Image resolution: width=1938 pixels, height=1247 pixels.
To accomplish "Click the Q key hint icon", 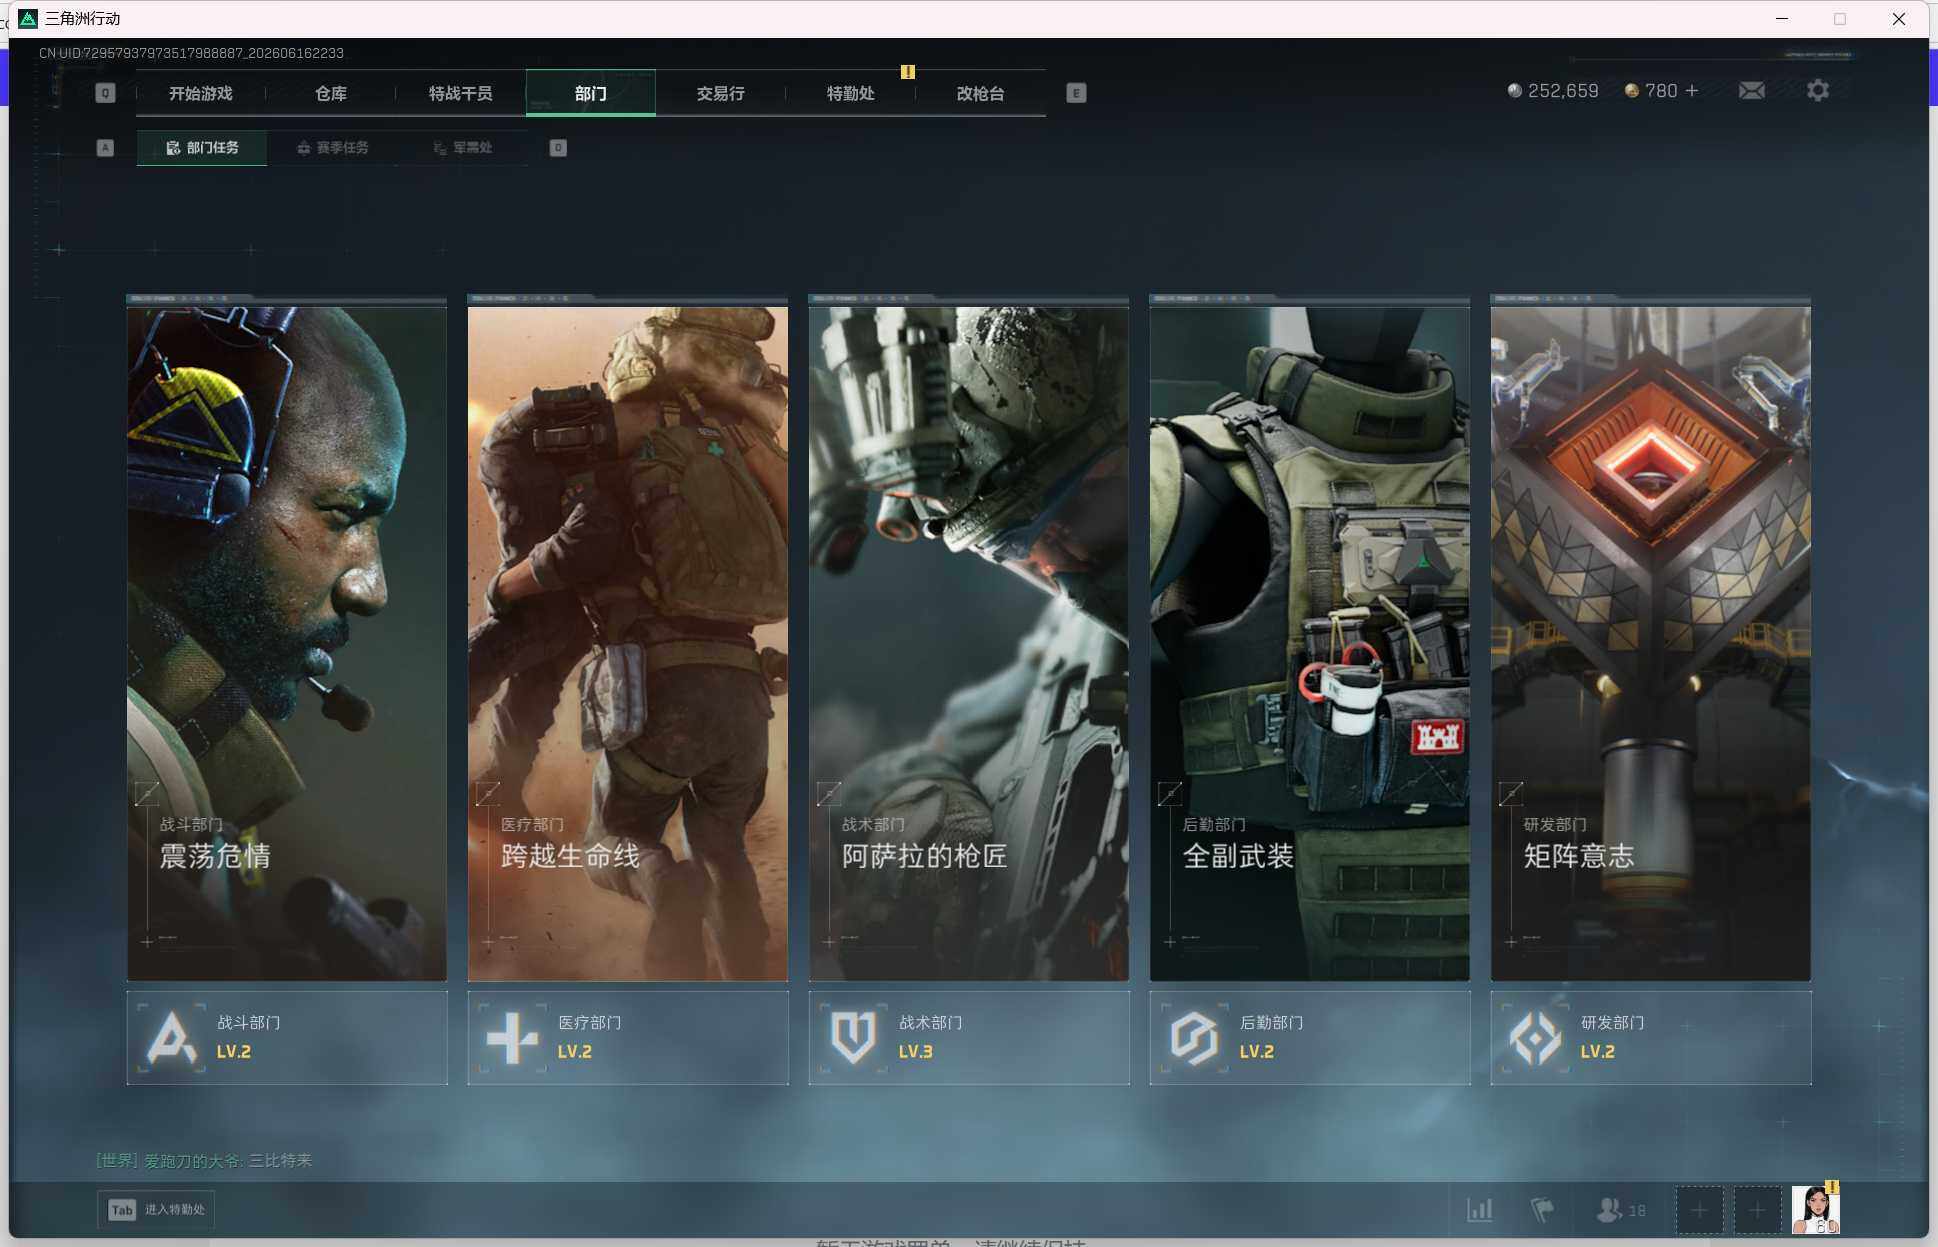I will (x=105, y=93).
